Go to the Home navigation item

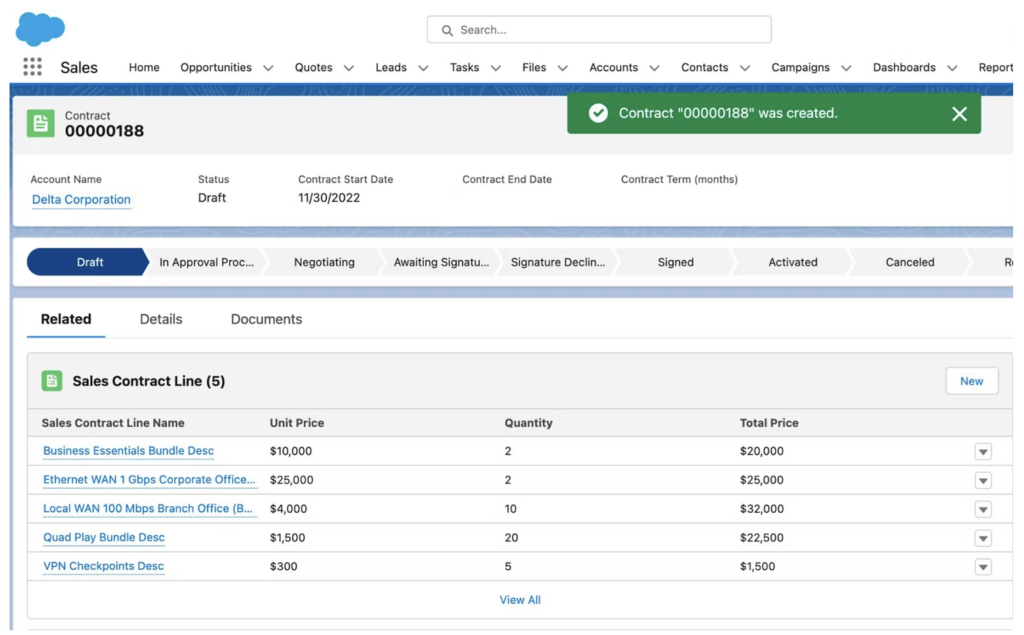pos(144,67)
